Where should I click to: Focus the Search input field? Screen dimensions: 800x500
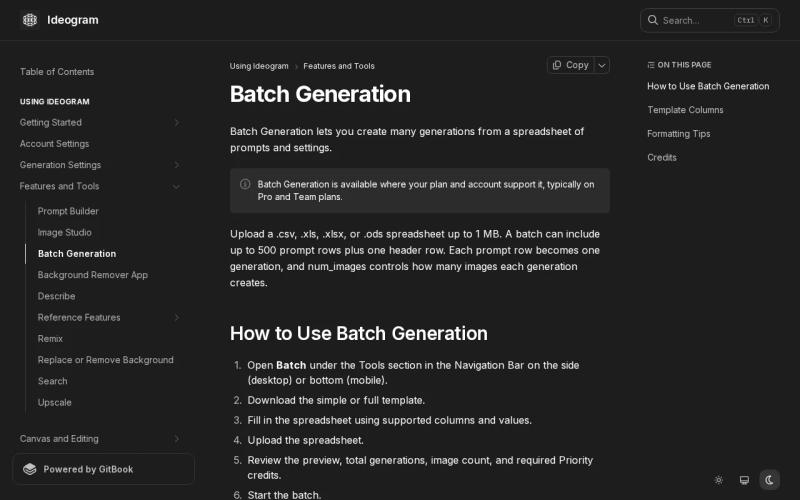[x=710, y=20]
